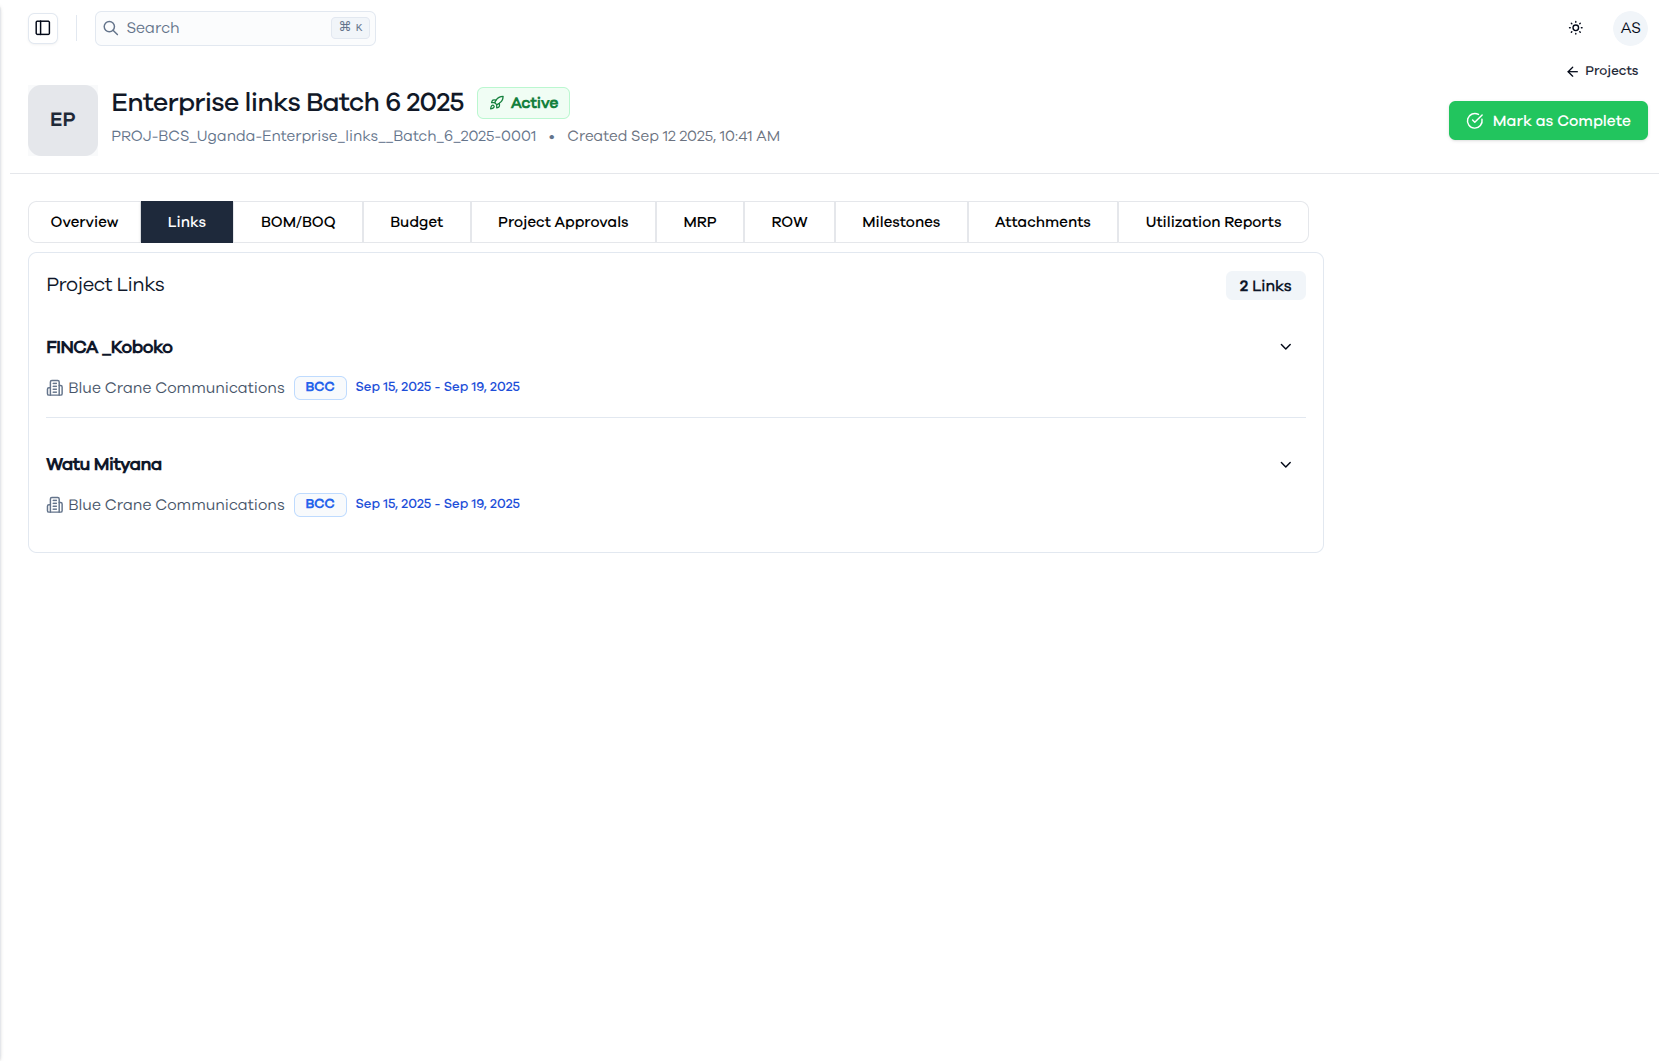Click the FINCA _Koboko link title
This screenshot has width=1659, height=1061.
coord(109,347)
